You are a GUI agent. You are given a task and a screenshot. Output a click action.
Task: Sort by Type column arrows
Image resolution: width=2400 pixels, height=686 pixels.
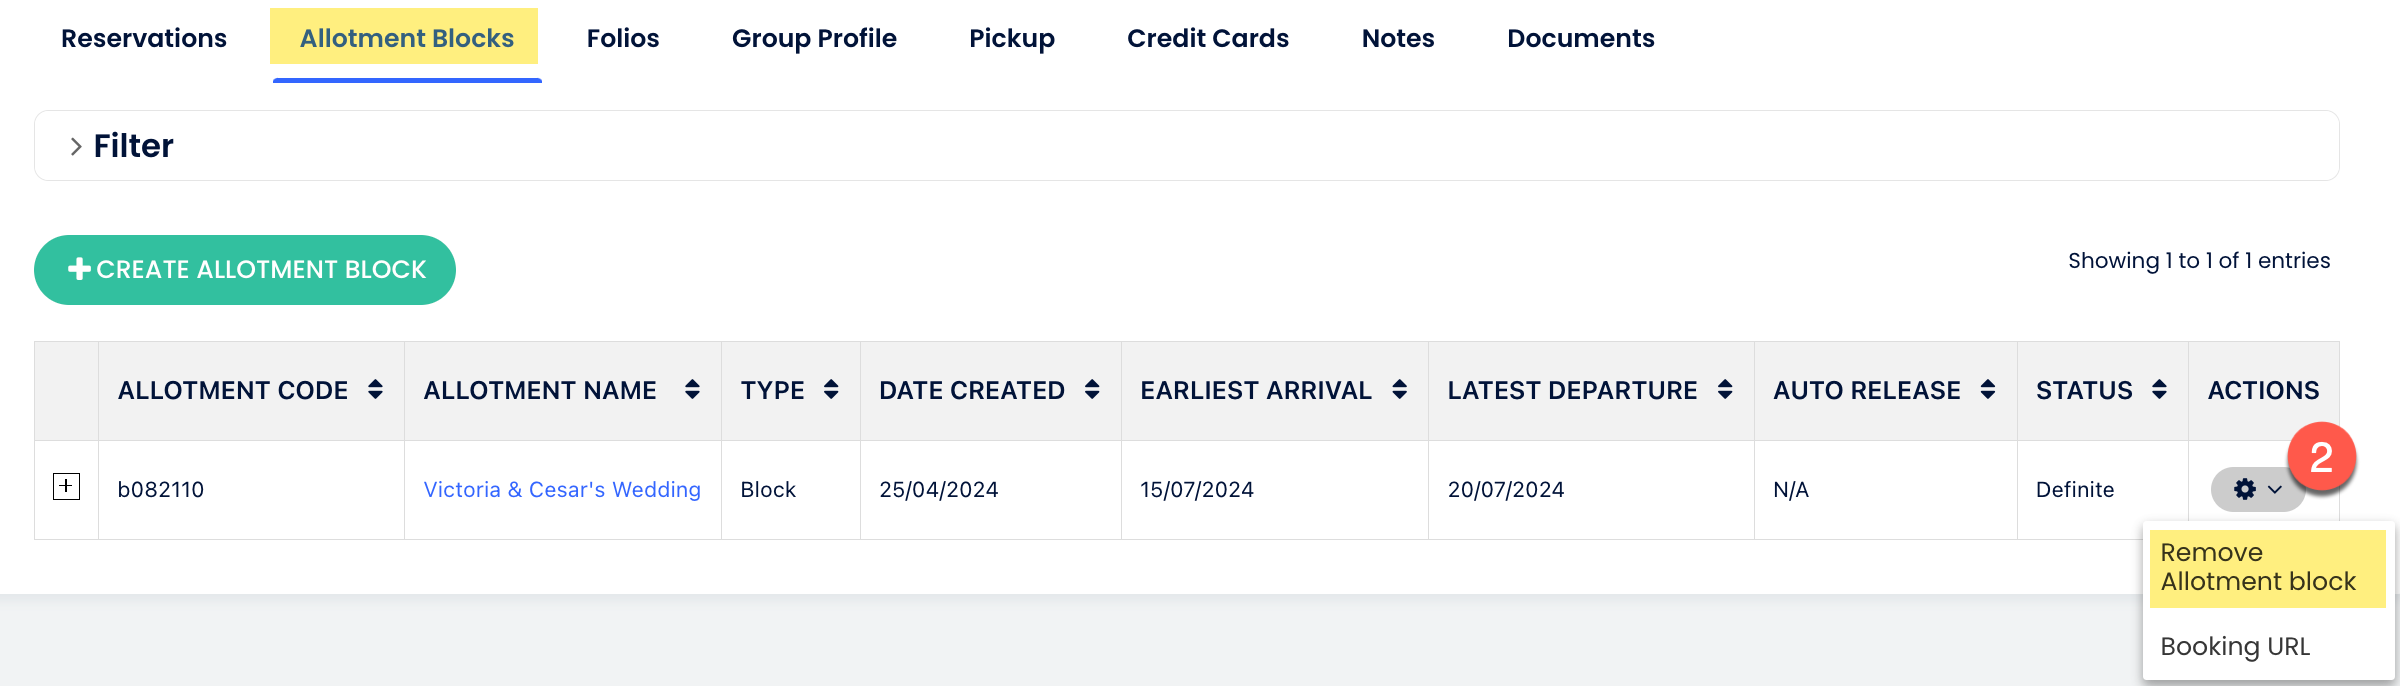(x=831, y=390)
